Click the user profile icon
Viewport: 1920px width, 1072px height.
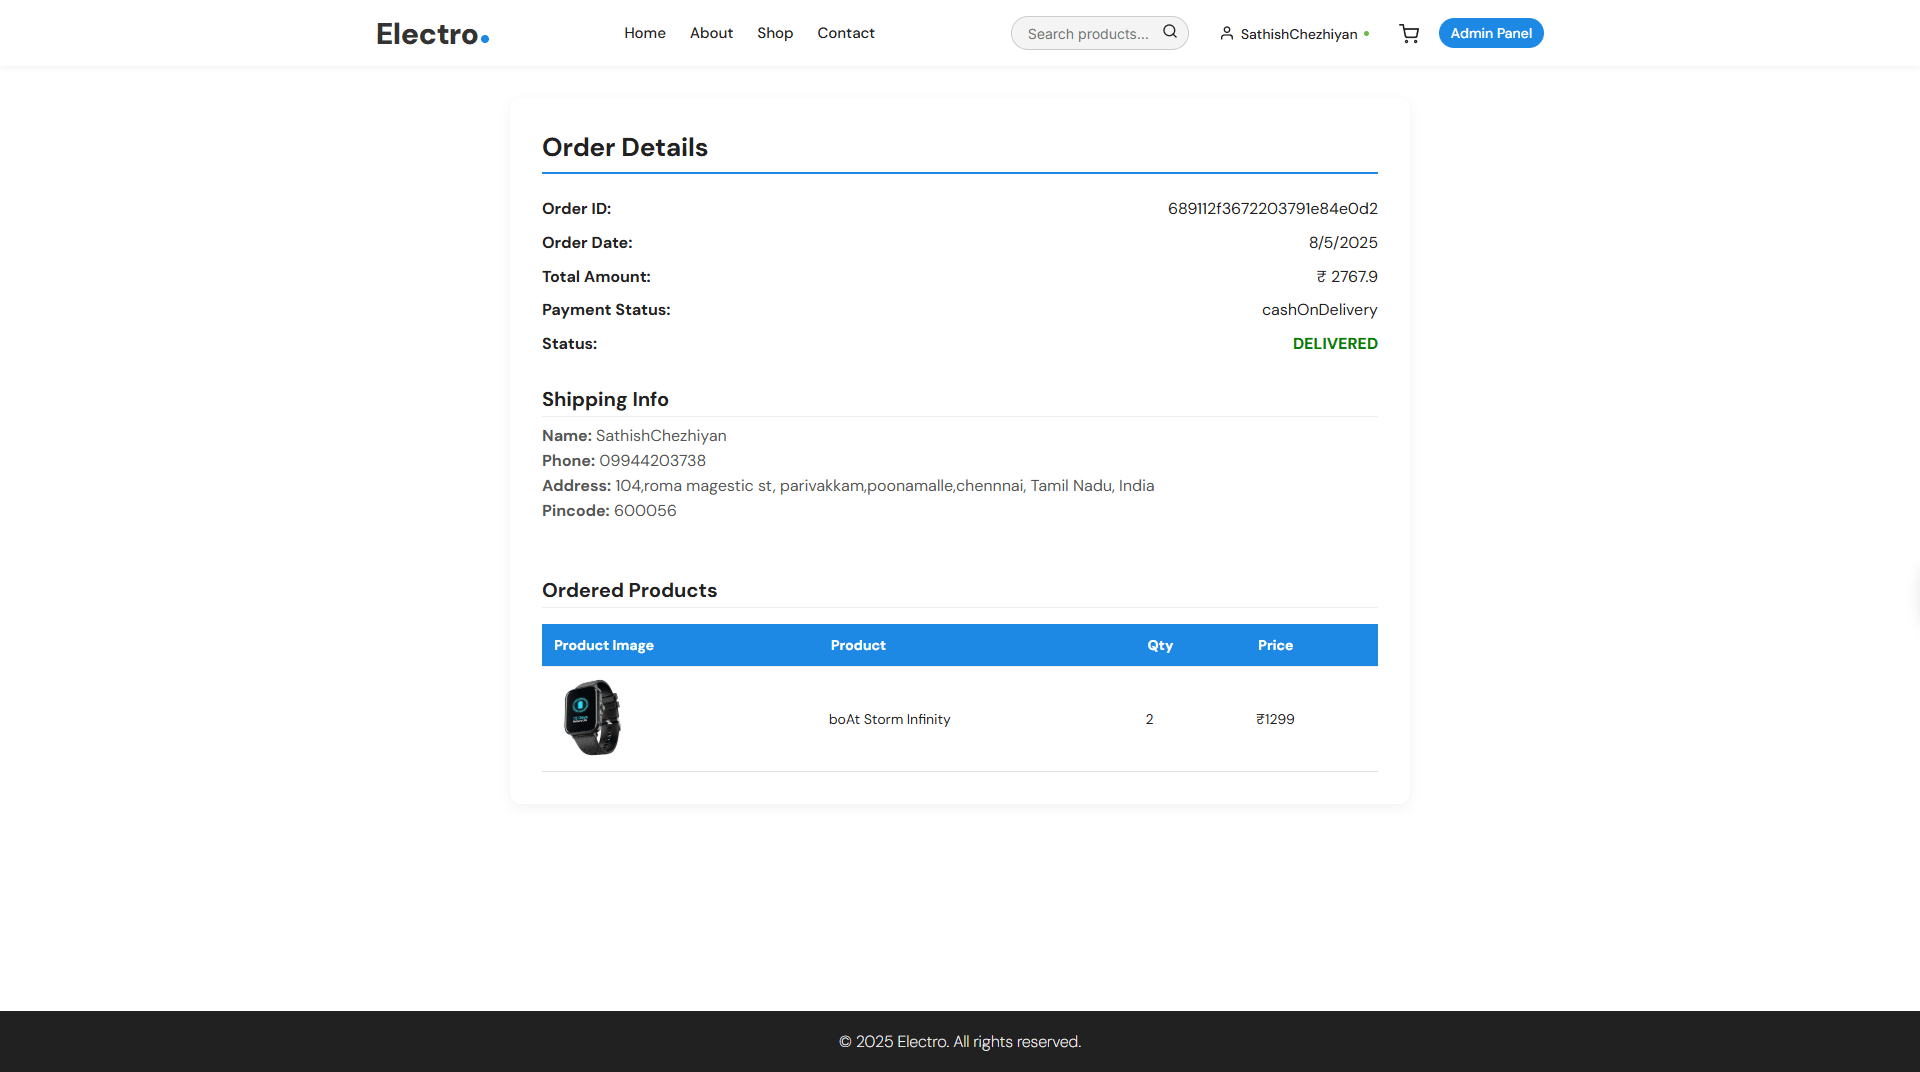tap(1226, 34)
